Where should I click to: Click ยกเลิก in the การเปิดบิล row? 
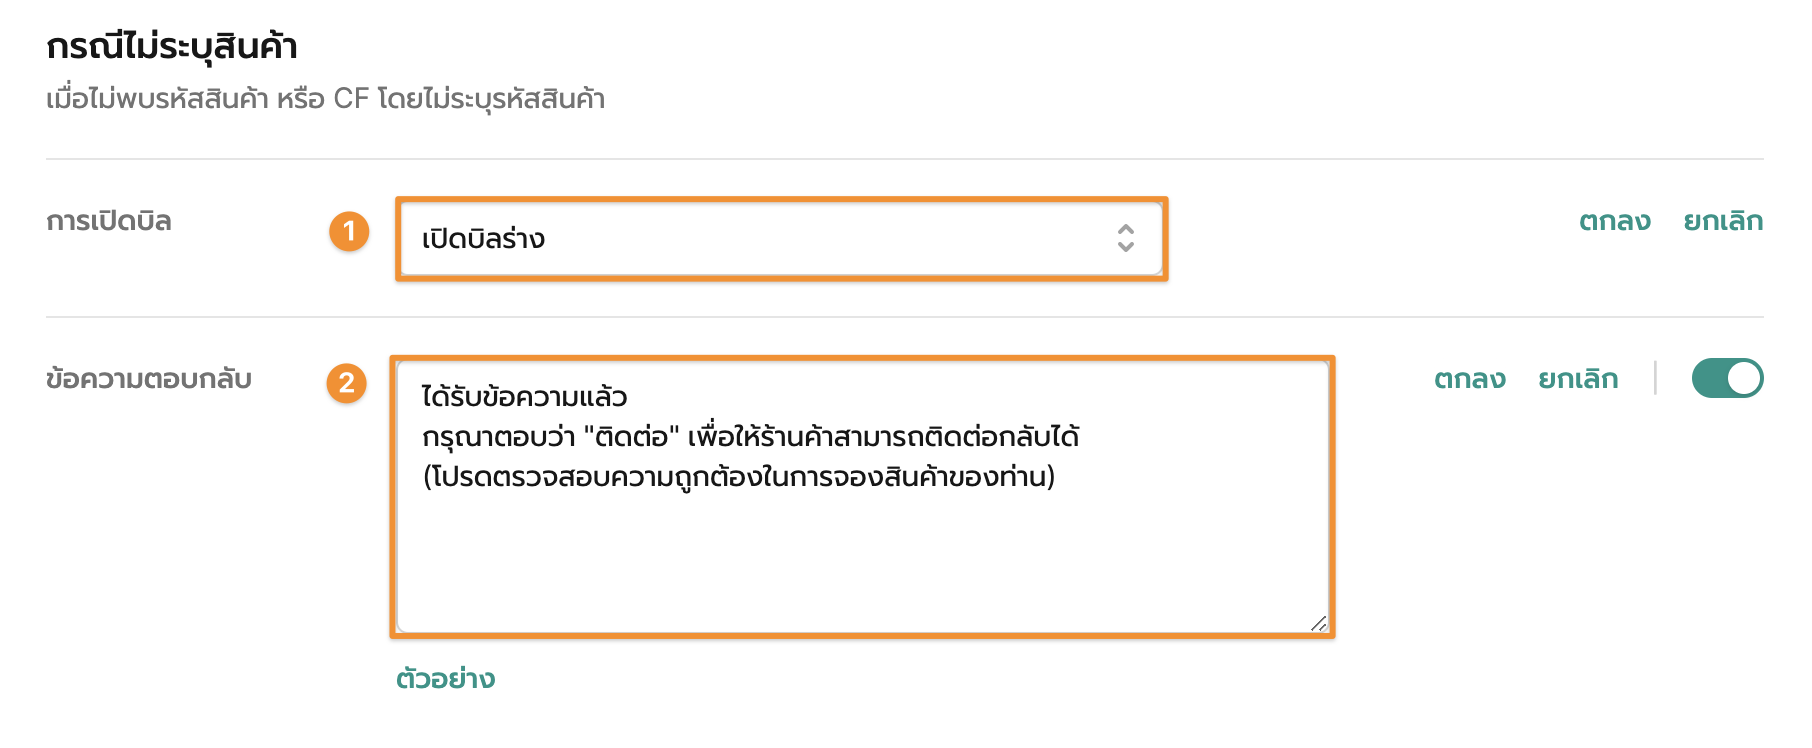click(1722, 221)
